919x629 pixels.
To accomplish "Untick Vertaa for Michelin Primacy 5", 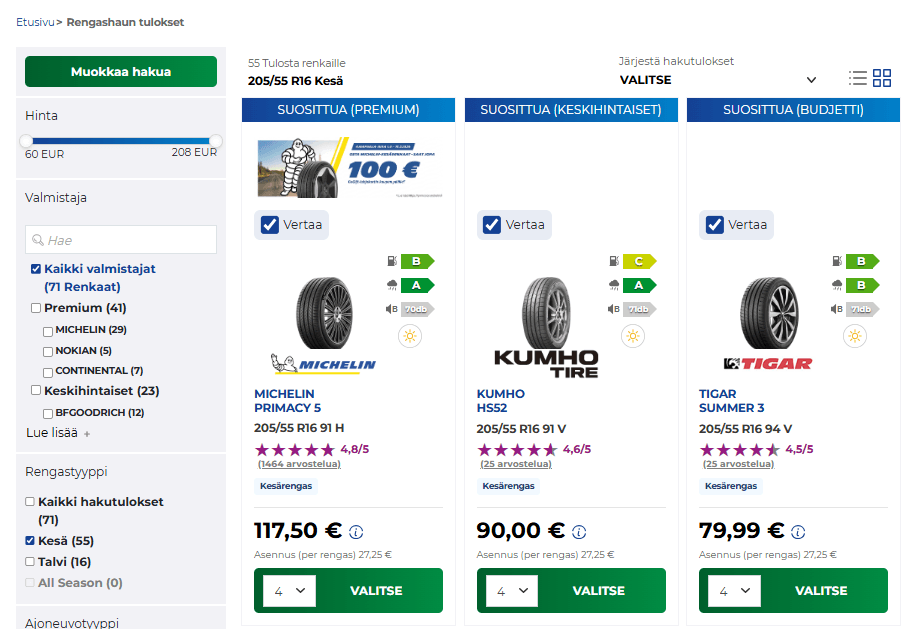I will 270,225.
